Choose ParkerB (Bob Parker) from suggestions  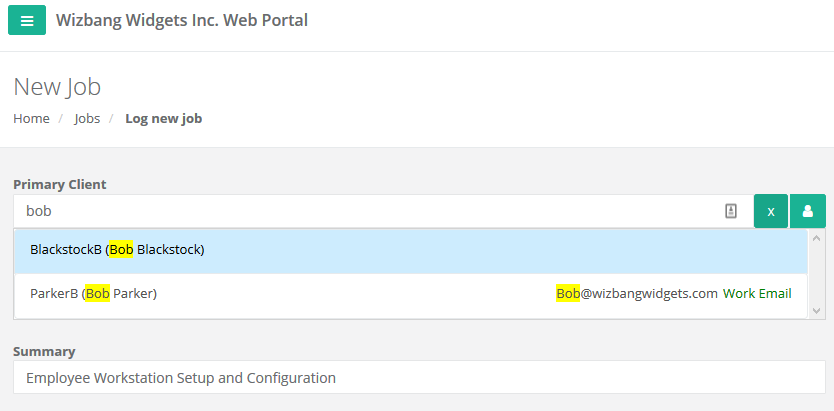(411, 295)
